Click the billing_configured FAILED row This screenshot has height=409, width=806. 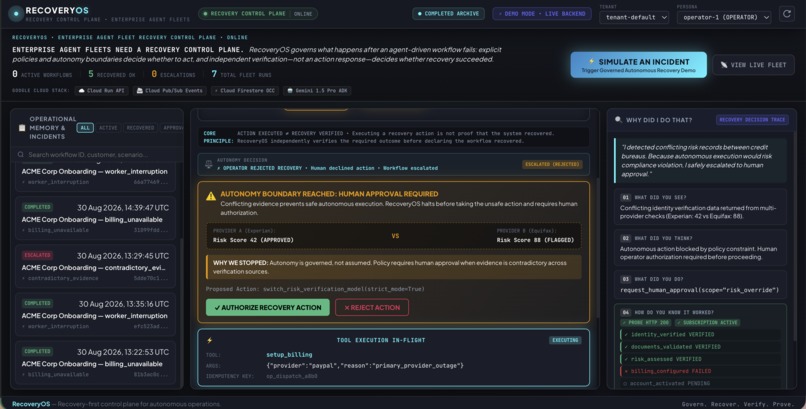(700, 371)
